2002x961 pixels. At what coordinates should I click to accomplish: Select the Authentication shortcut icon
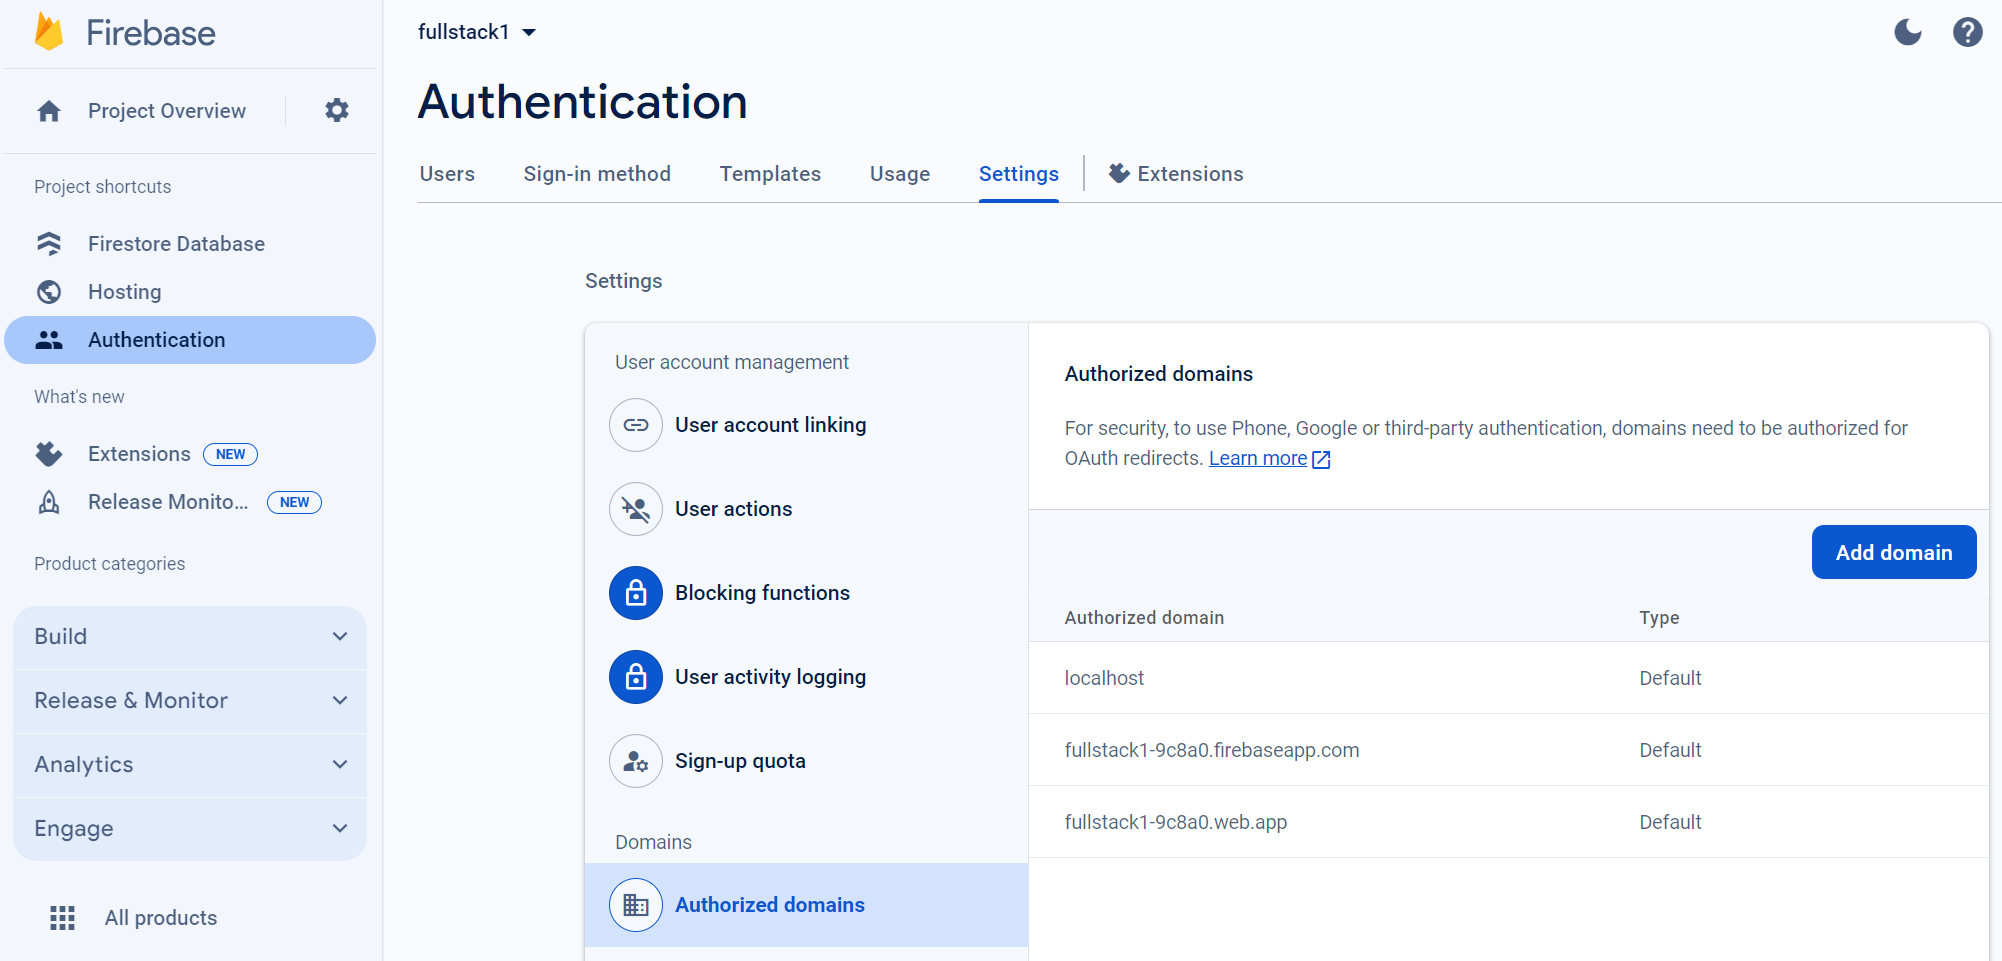pyautogui.click(x=48, y=339)
